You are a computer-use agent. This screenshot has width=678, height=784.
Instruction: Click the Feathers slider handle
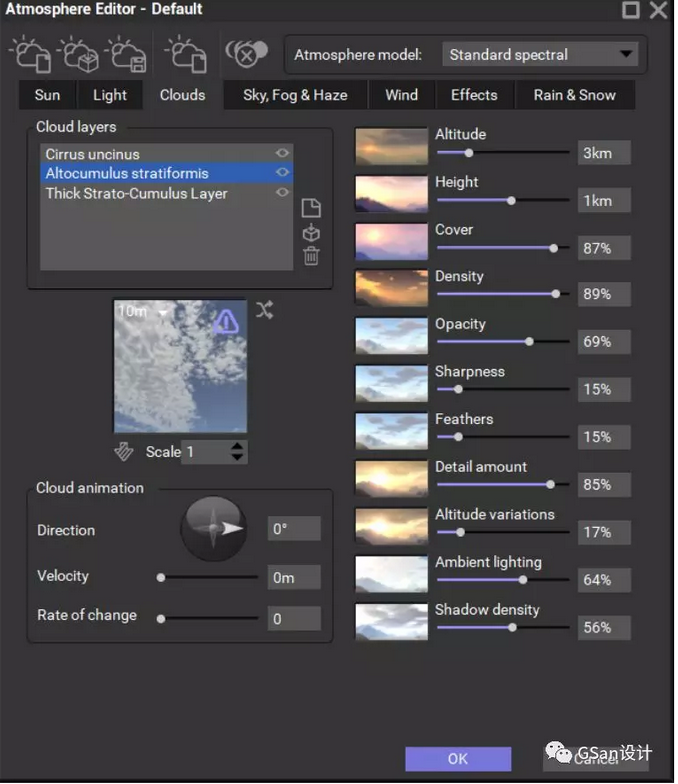pyautogui.click(x=458, y=437)
